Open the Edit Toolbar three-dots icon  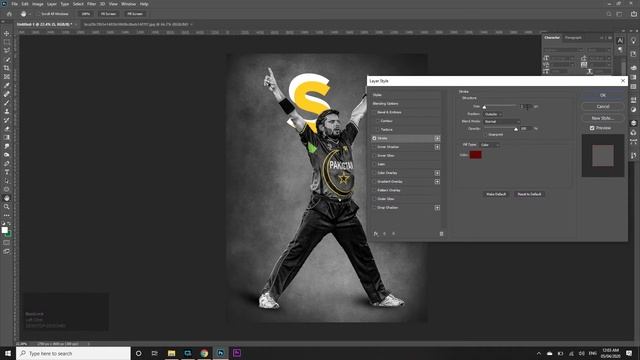click(7, 215)
